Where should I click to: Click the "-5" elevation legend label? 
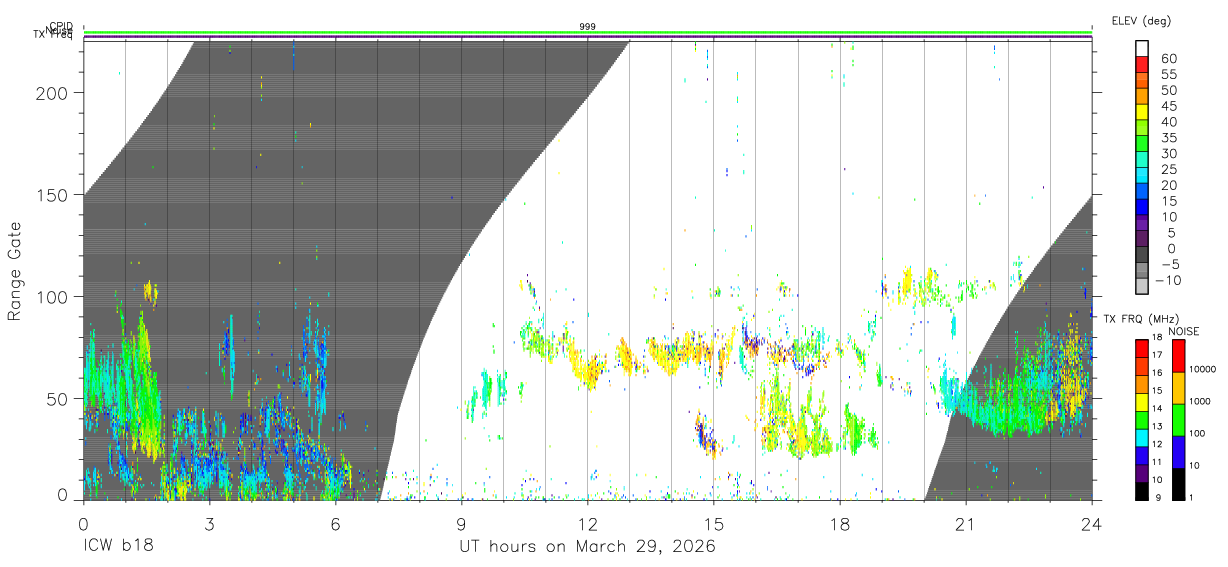coord(1170,265)
